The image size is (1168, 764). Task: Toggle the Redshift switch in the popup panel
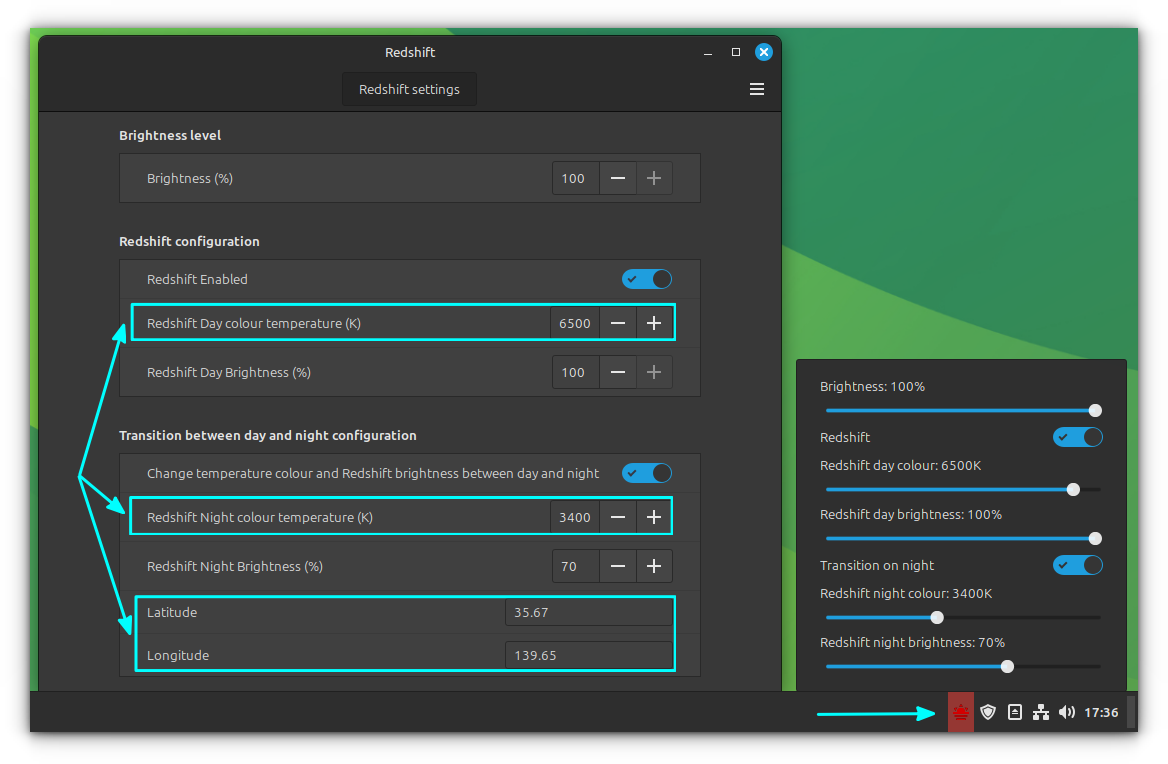1077,437
